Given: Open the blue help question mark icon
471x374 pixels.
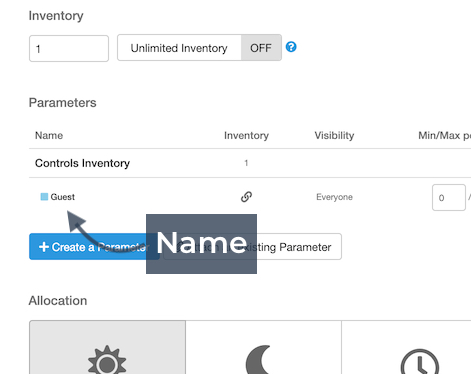Looking at the screenshot, I should [291, 47].
